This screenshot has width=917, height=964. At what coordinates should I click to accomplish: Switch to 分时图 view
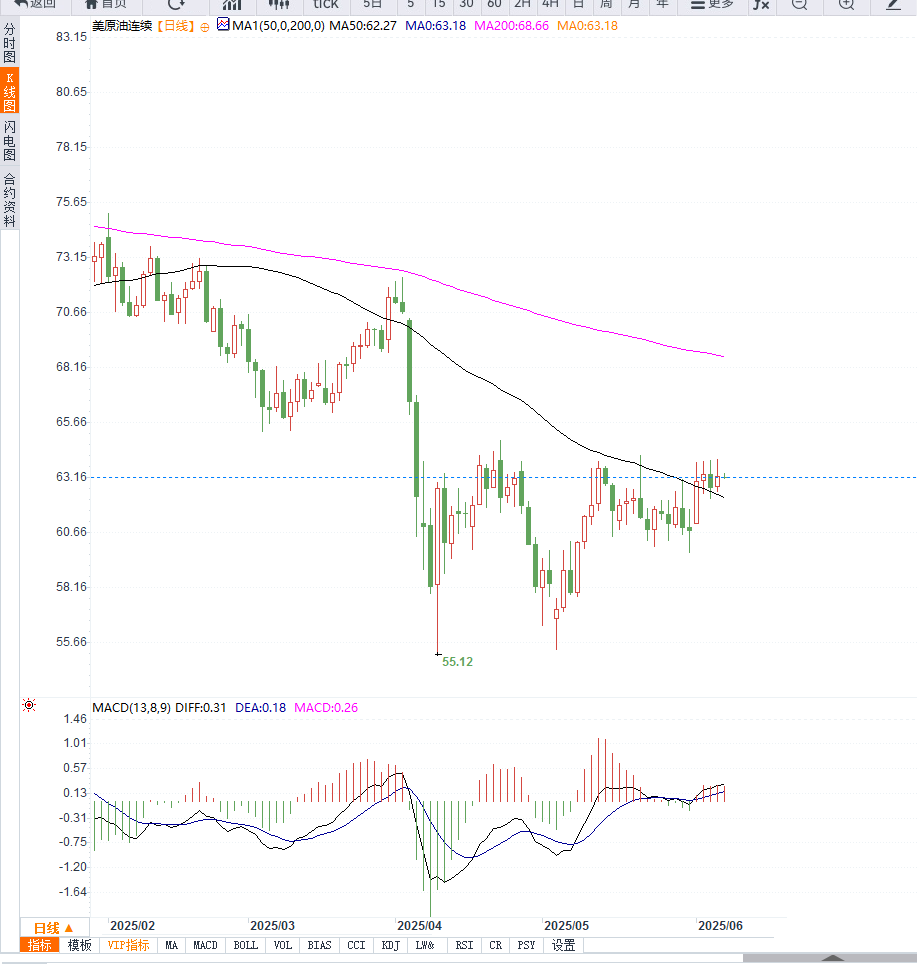[x=9, y=45]
